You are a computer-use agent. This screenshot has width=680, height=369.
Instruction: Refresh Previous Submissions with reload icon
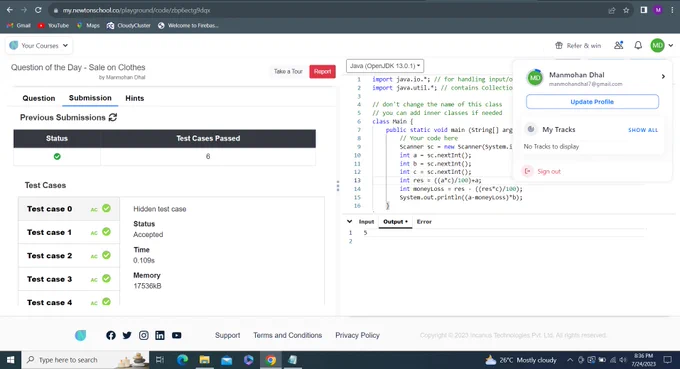113,118
